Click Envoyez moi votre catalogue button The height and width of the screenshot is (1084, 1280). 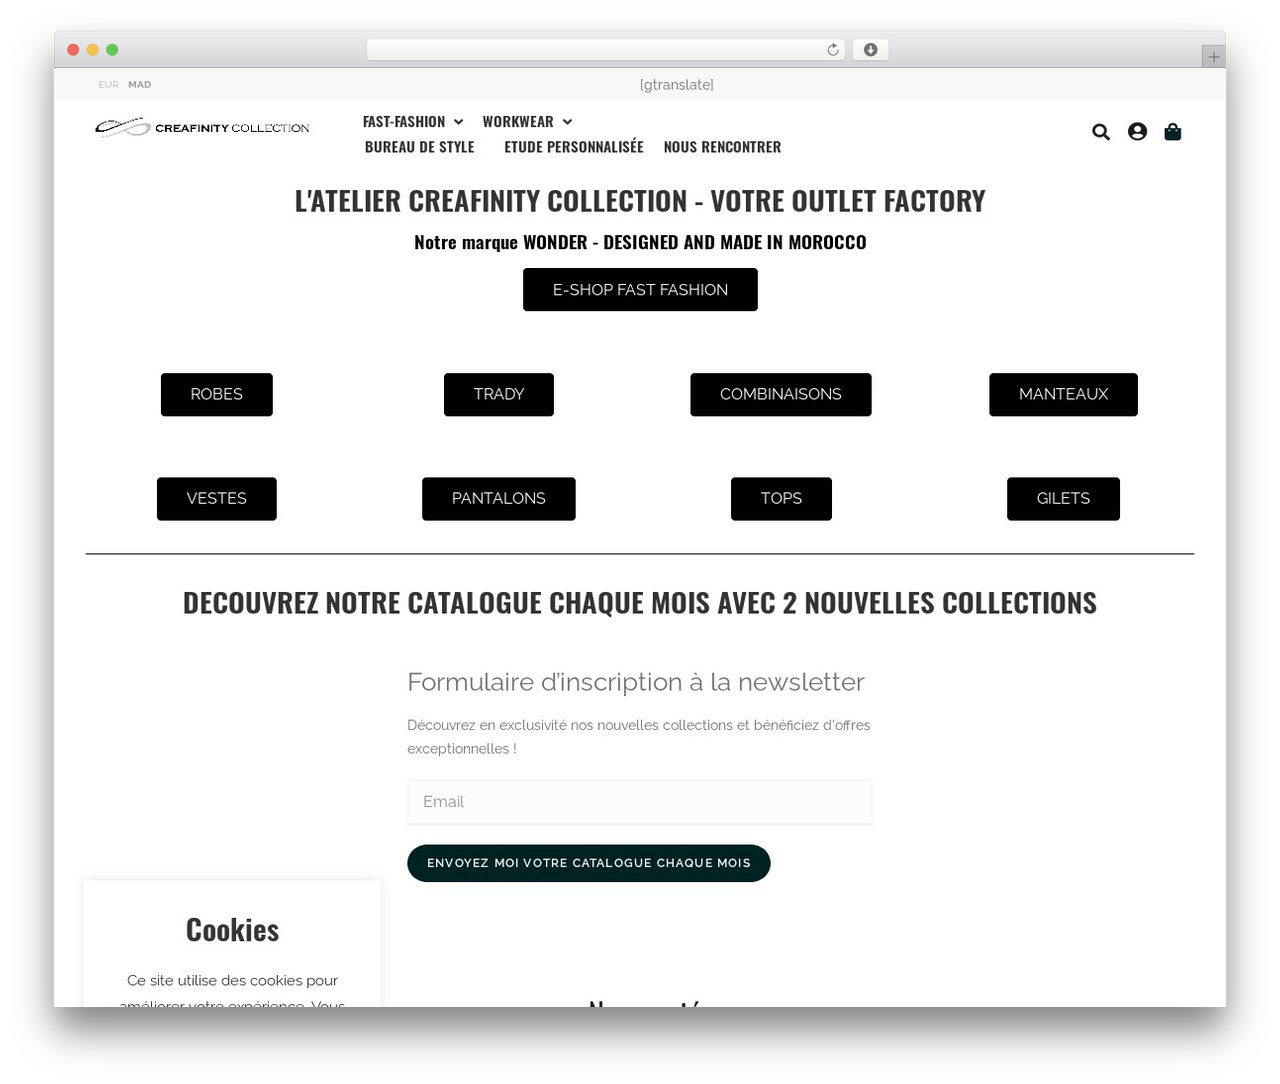click(589, 863)
